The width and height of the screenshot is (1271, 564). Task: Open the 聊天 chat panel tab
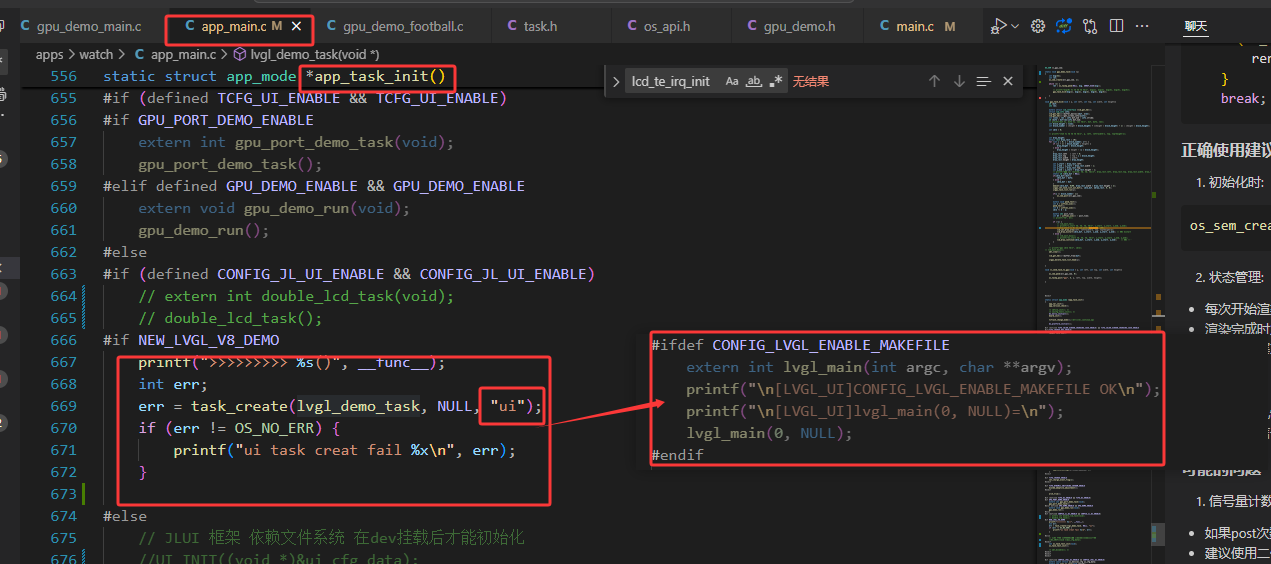[1195, 26]
